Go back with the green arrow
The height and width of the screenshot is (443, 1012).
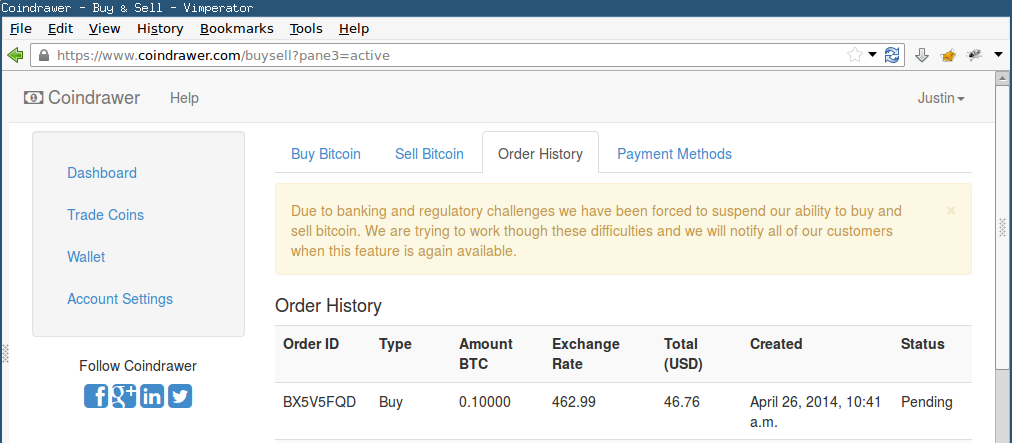[15, 55]
